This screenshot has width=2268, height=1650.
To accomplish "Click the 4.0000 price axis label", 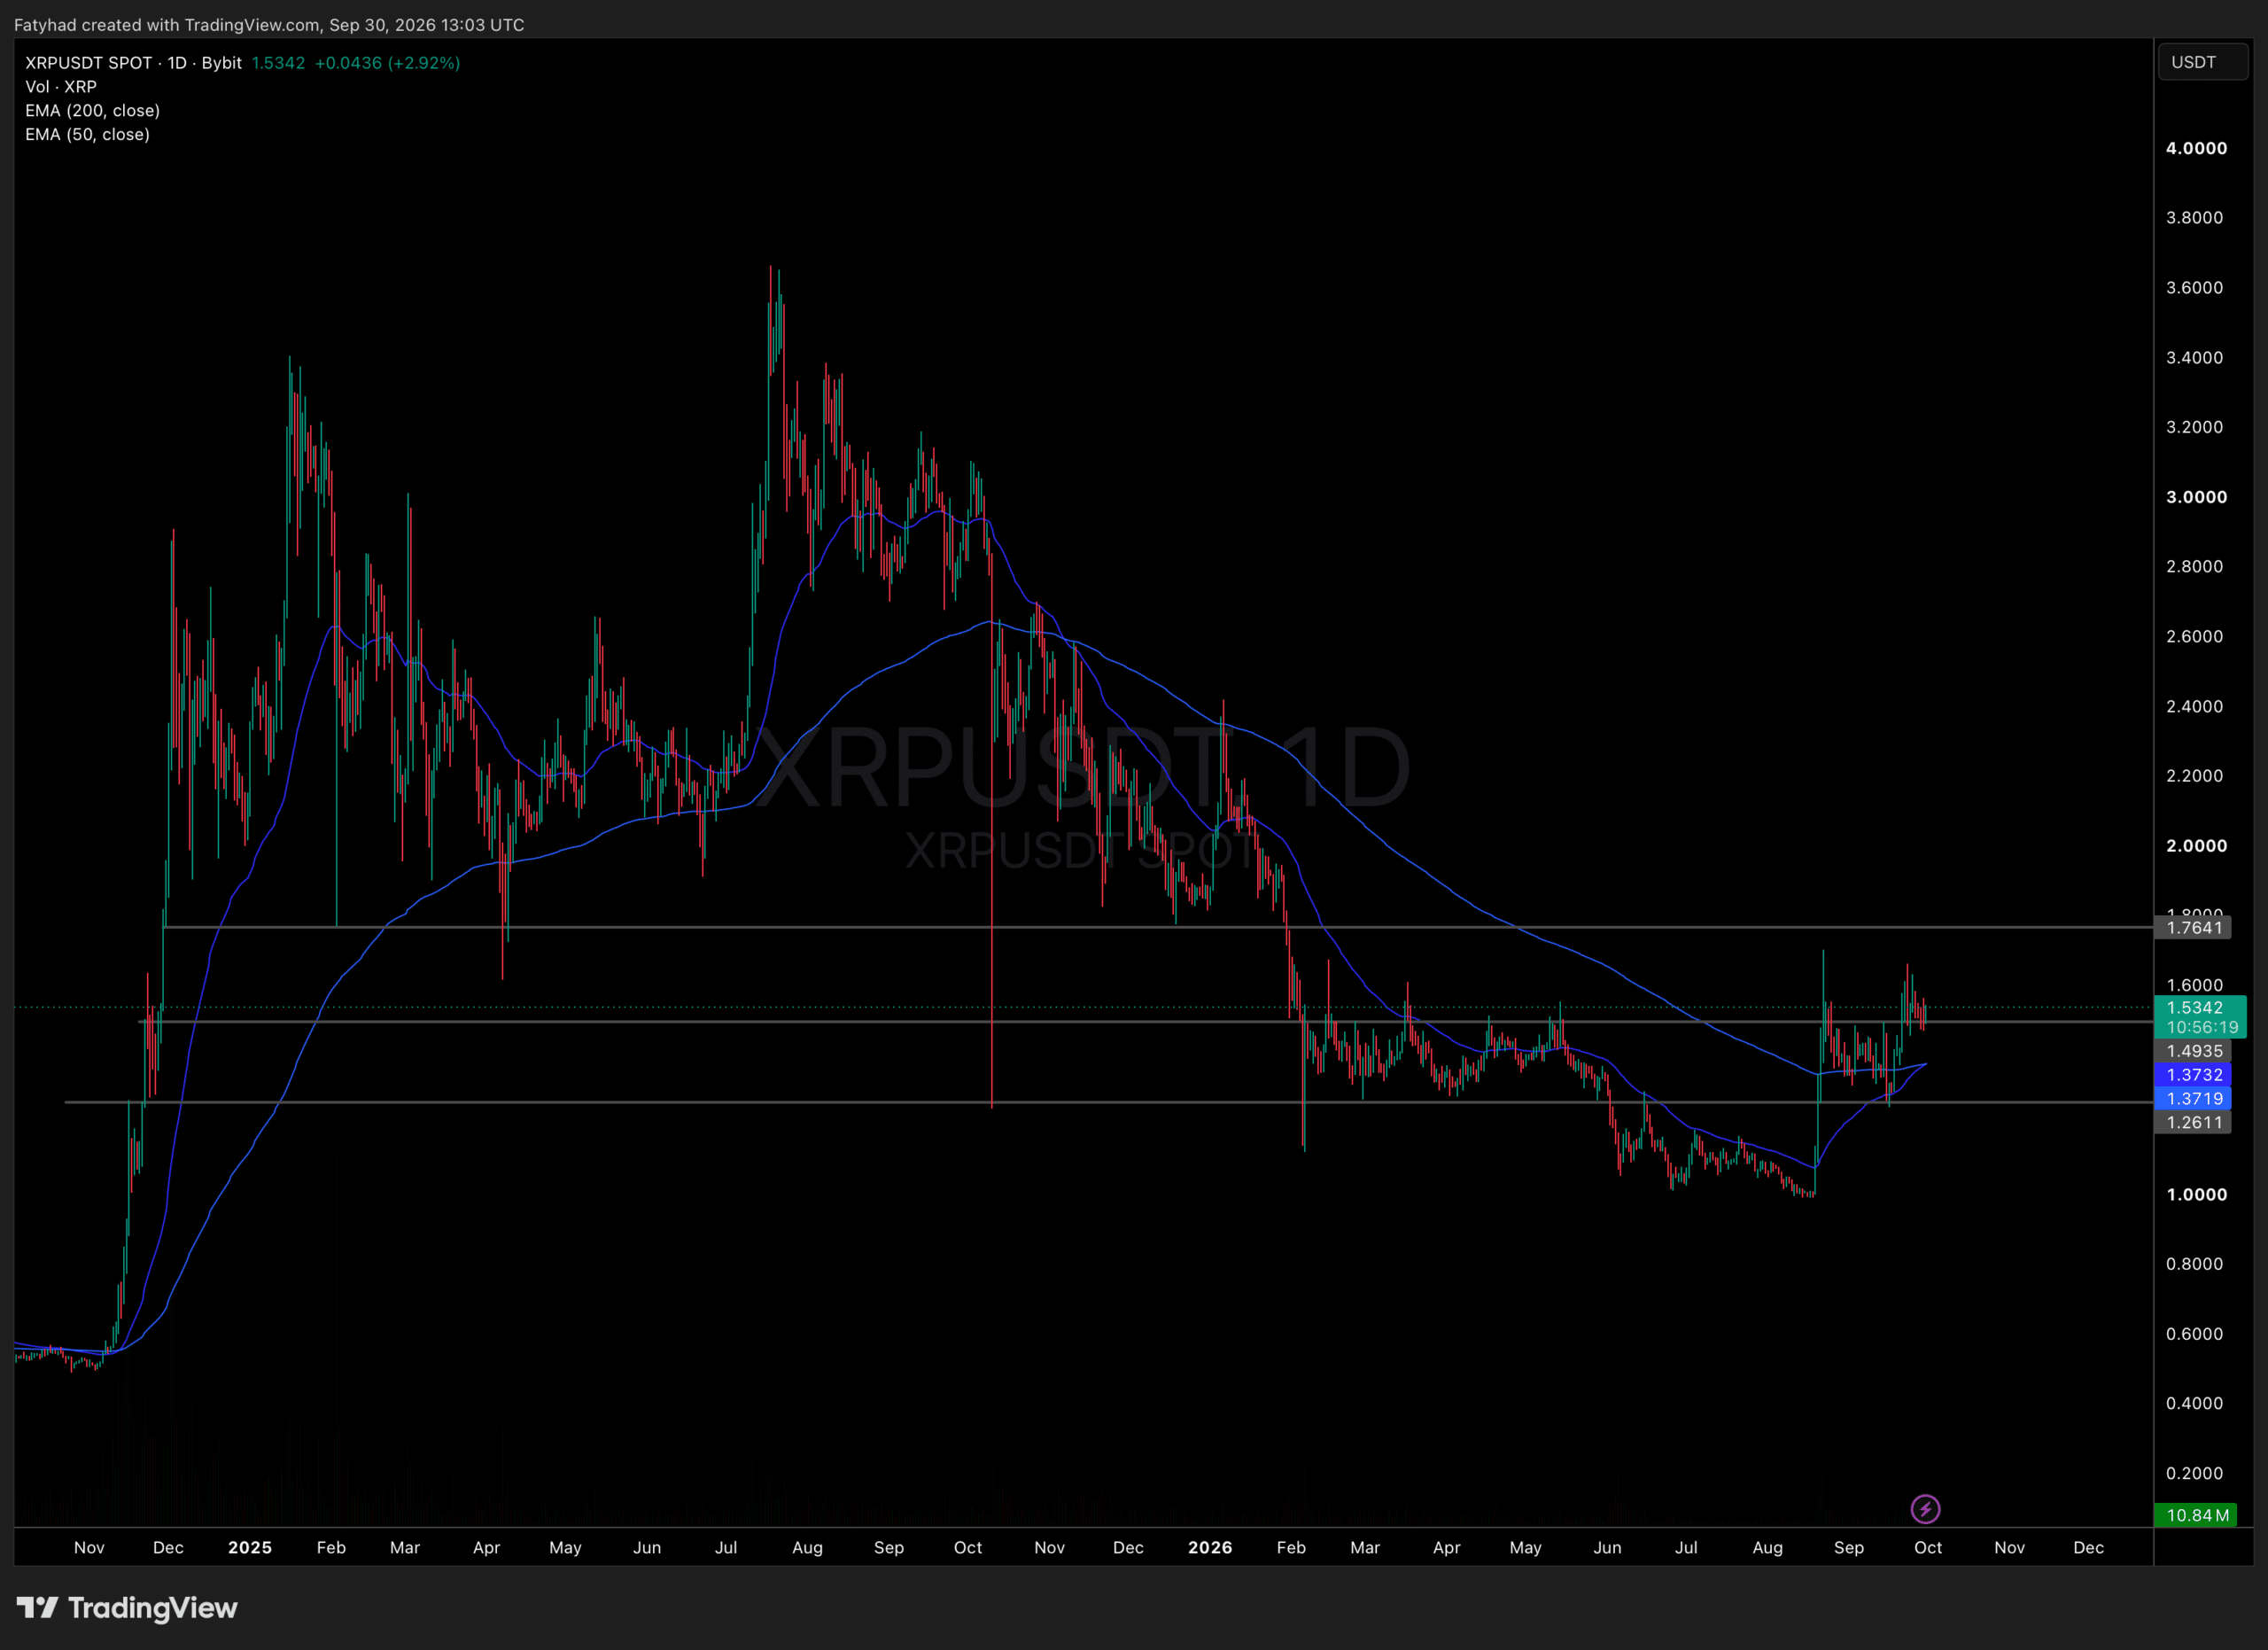I will [x=2196, y=148].
